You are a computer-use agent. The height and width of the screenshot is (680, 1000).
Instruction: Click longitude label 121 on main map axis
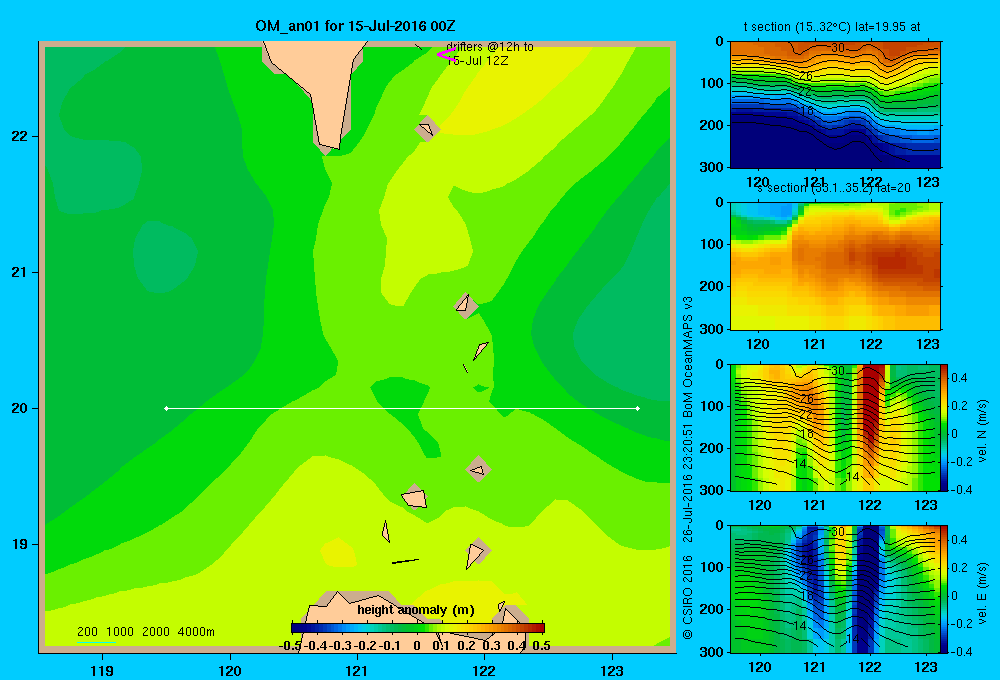[x=357, y=670]
